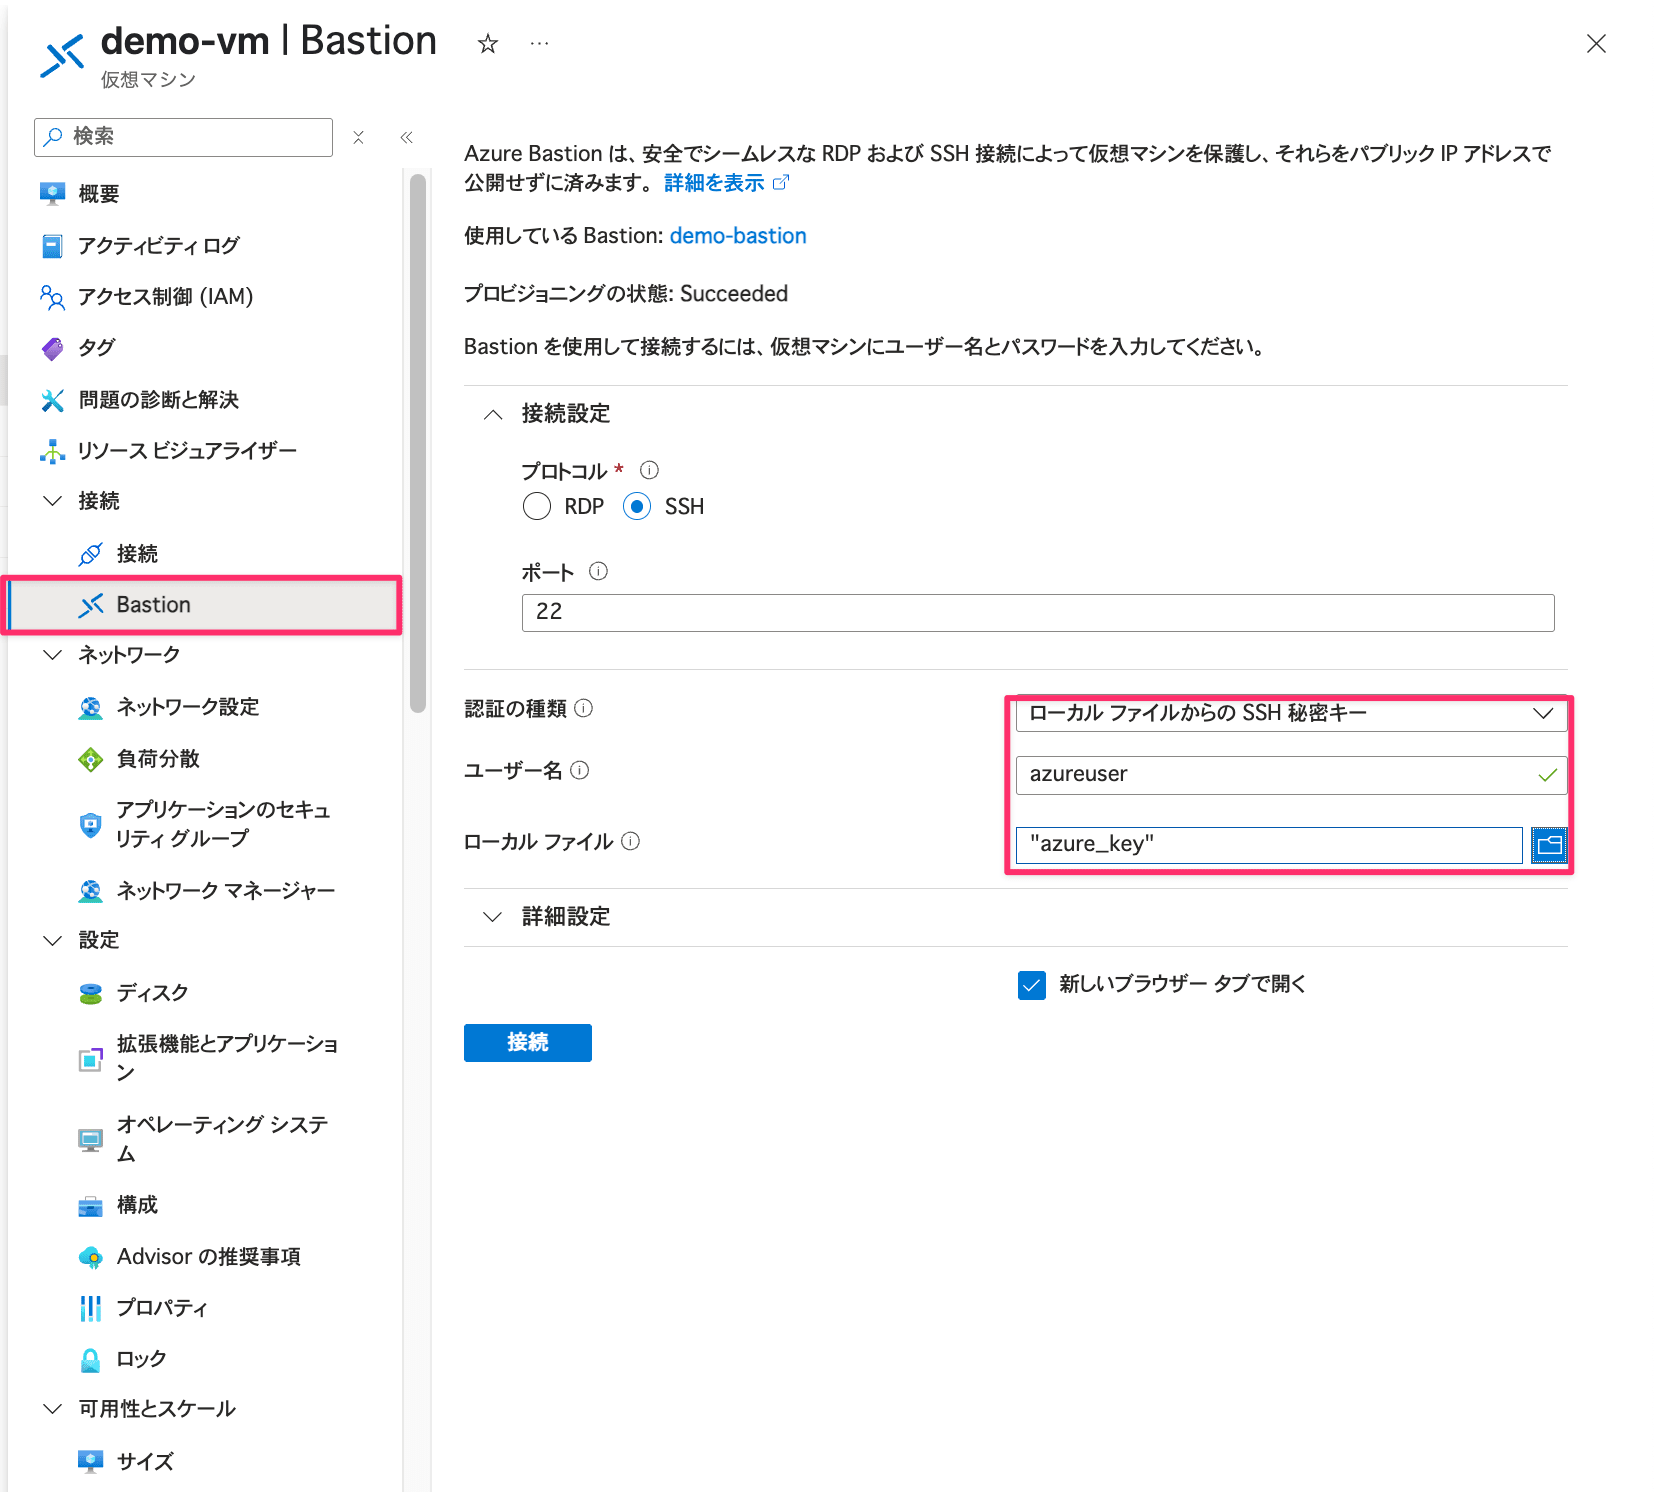The height and width of the screenshot is (1492, 1654).
Task: Open the ellipsis more-options menu
Action: 539,43
